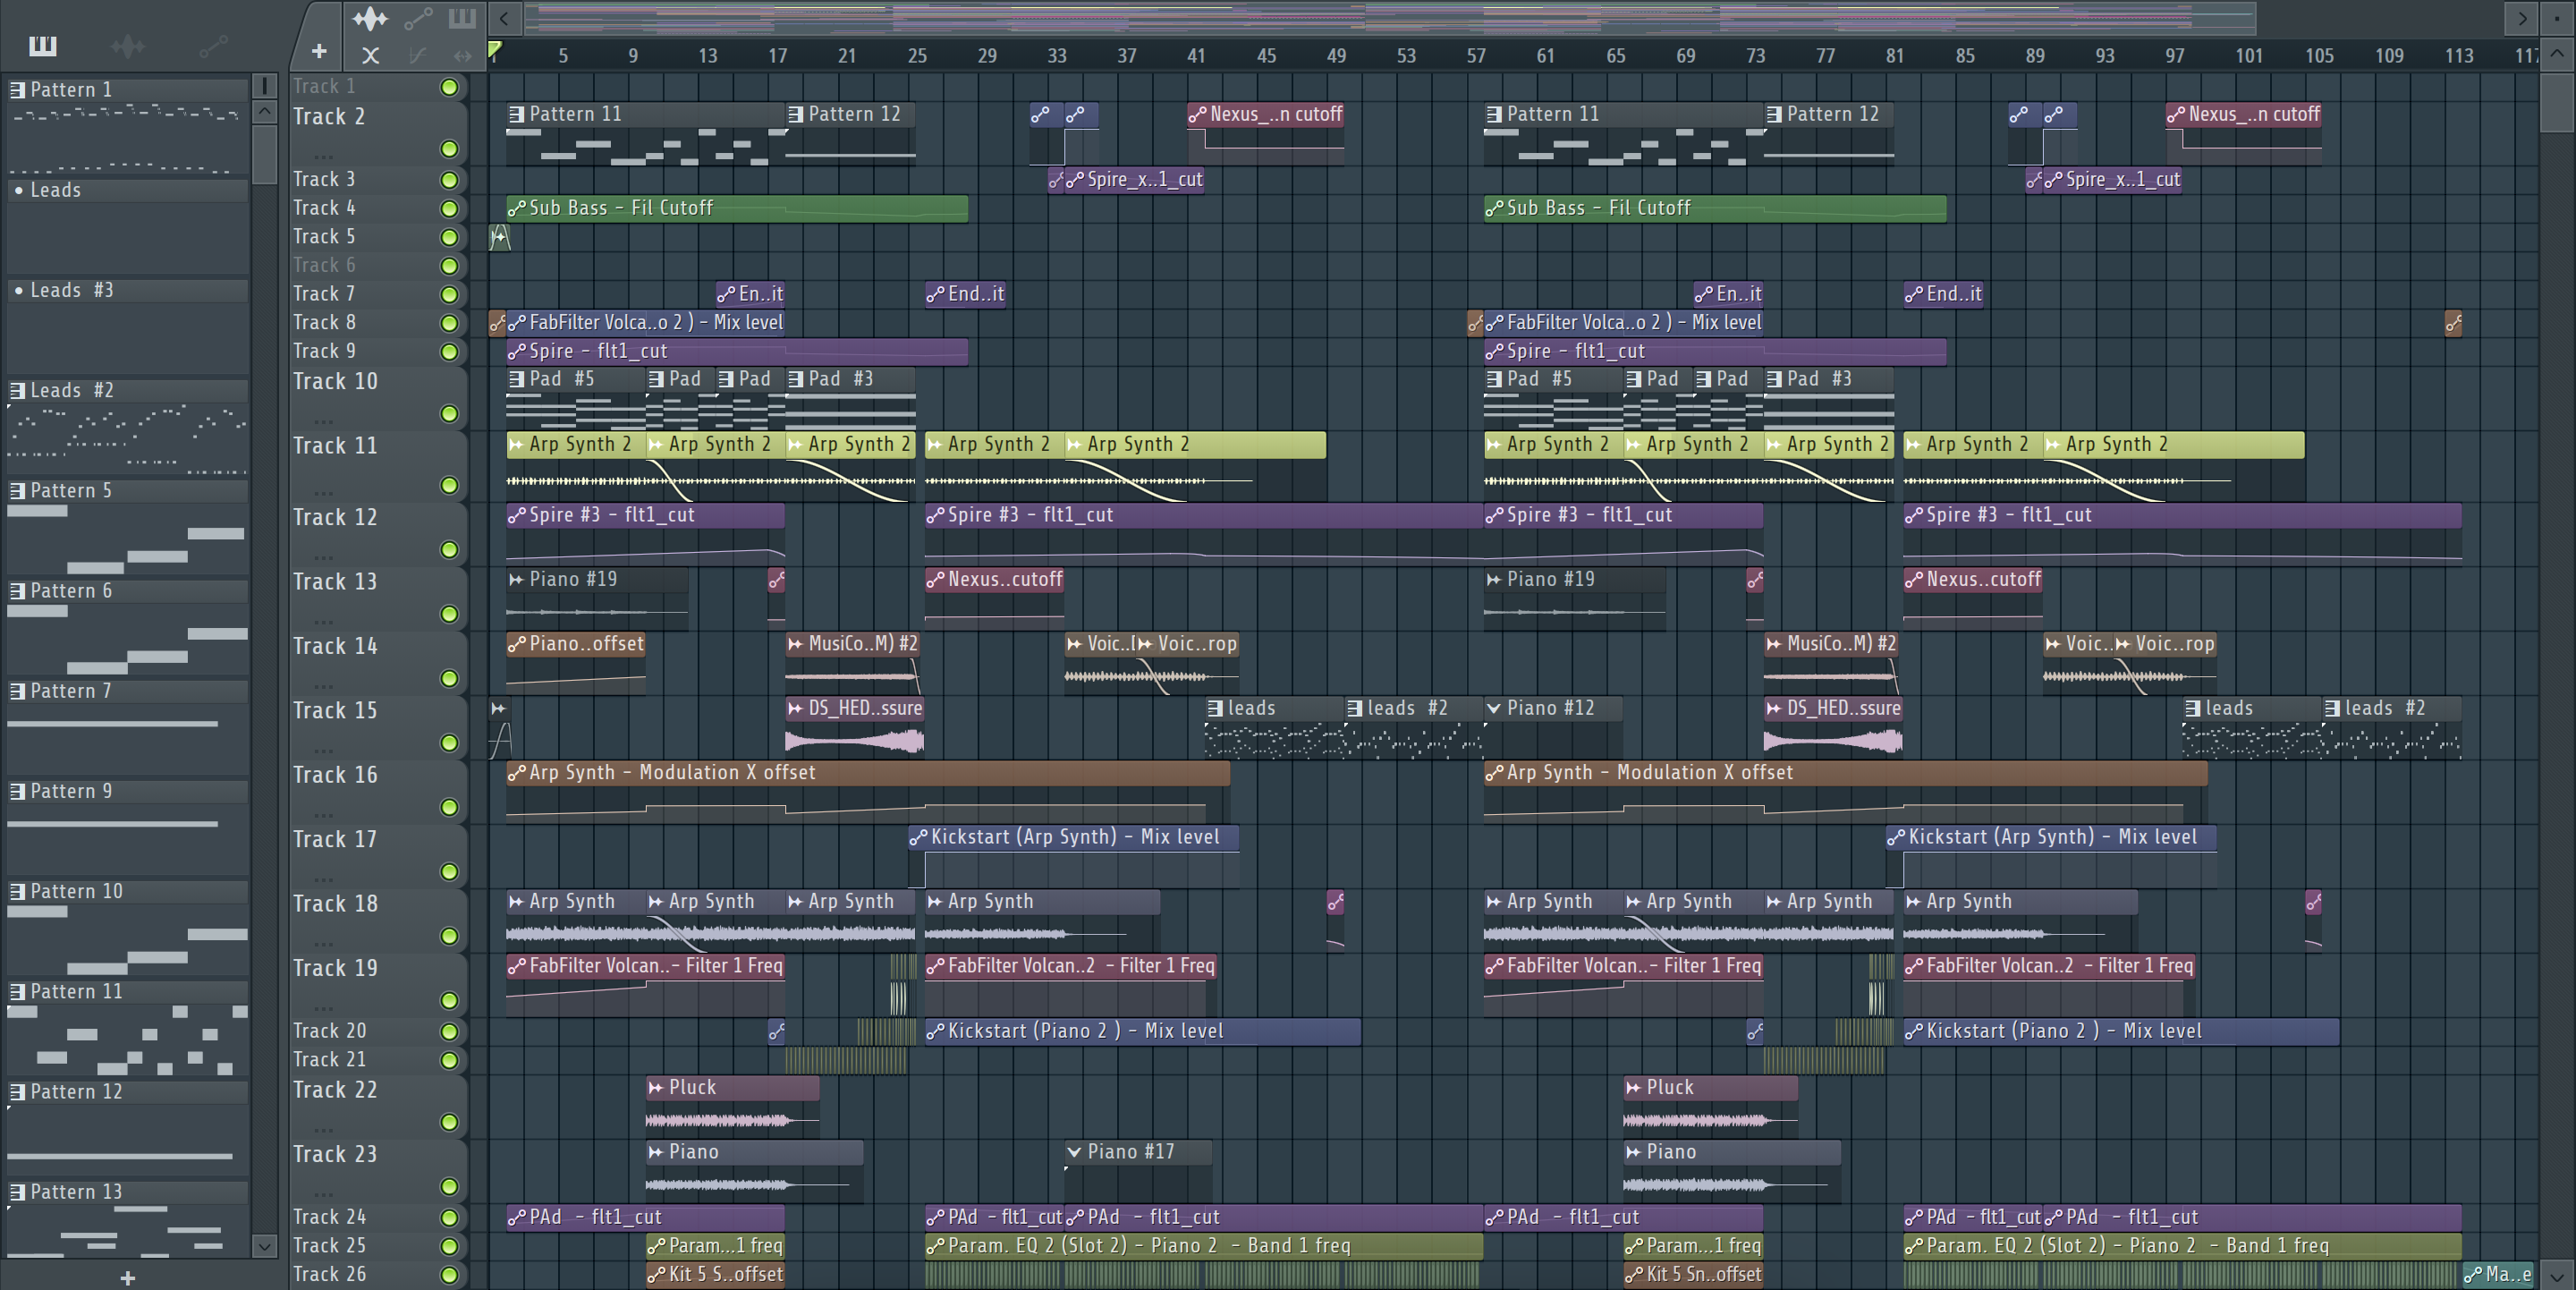Show patterns in the picker panel
This screenshot has height=1290, width=2576.
tap(43, 45)
